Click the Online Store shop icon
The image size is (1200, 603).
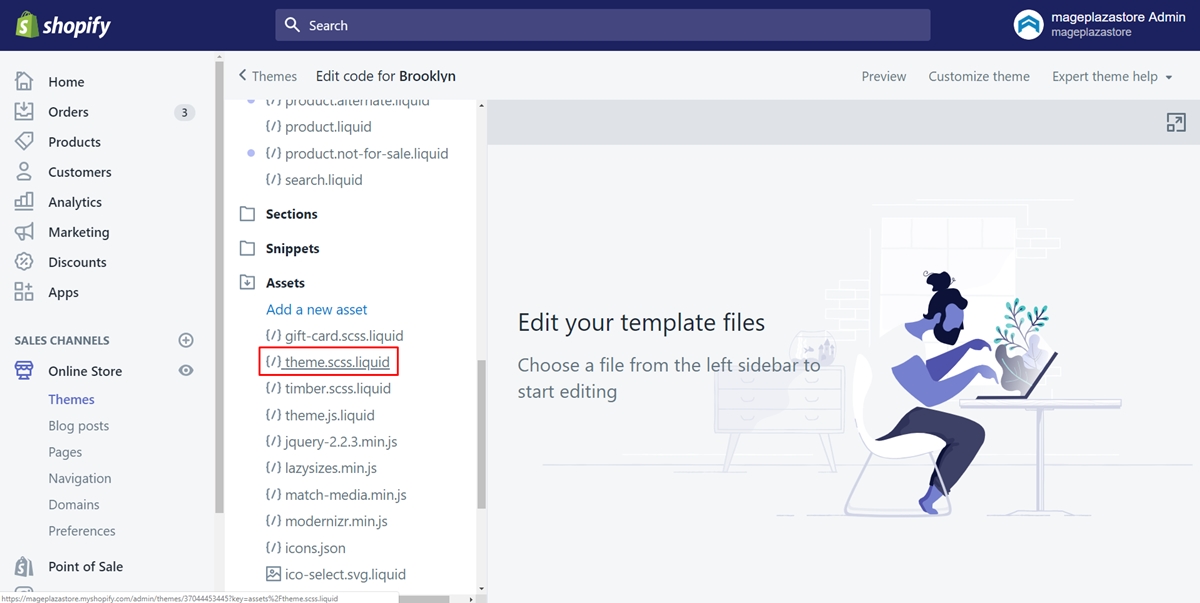24,370
